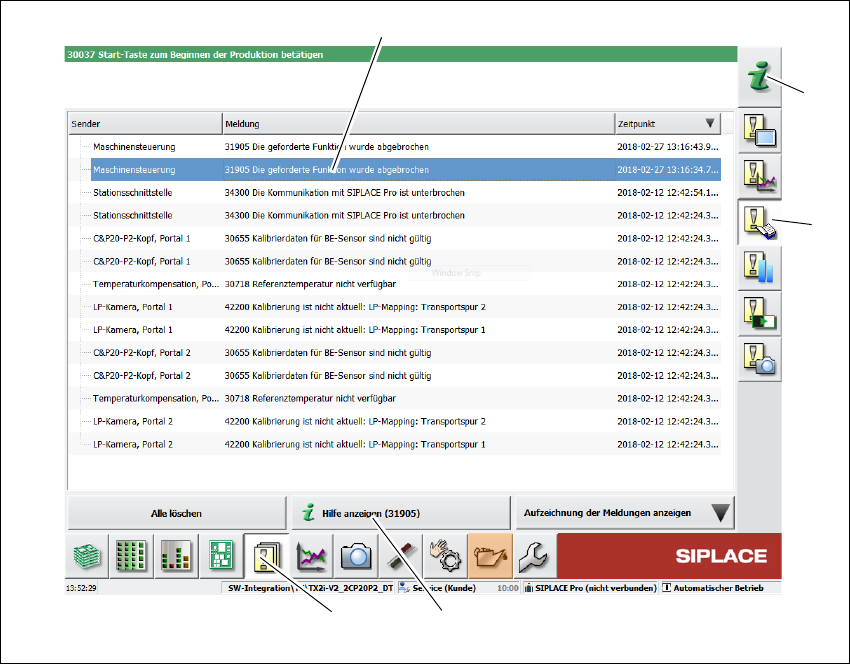Open the camera view in bottom toolbar

coord(356,556)
